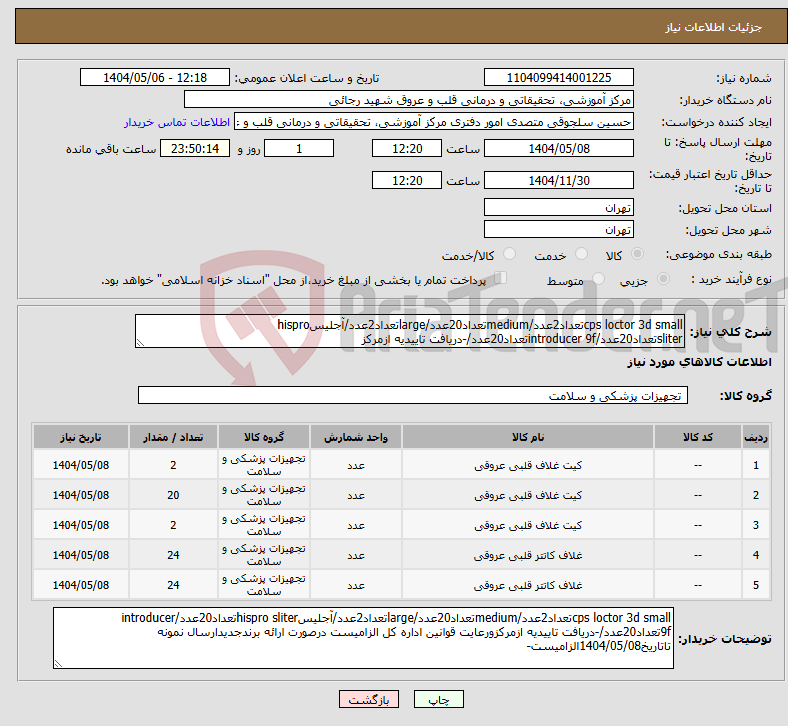788x726 pixels.
Task: Click the delivery province تهران field
Action: (x=558, y=208)
